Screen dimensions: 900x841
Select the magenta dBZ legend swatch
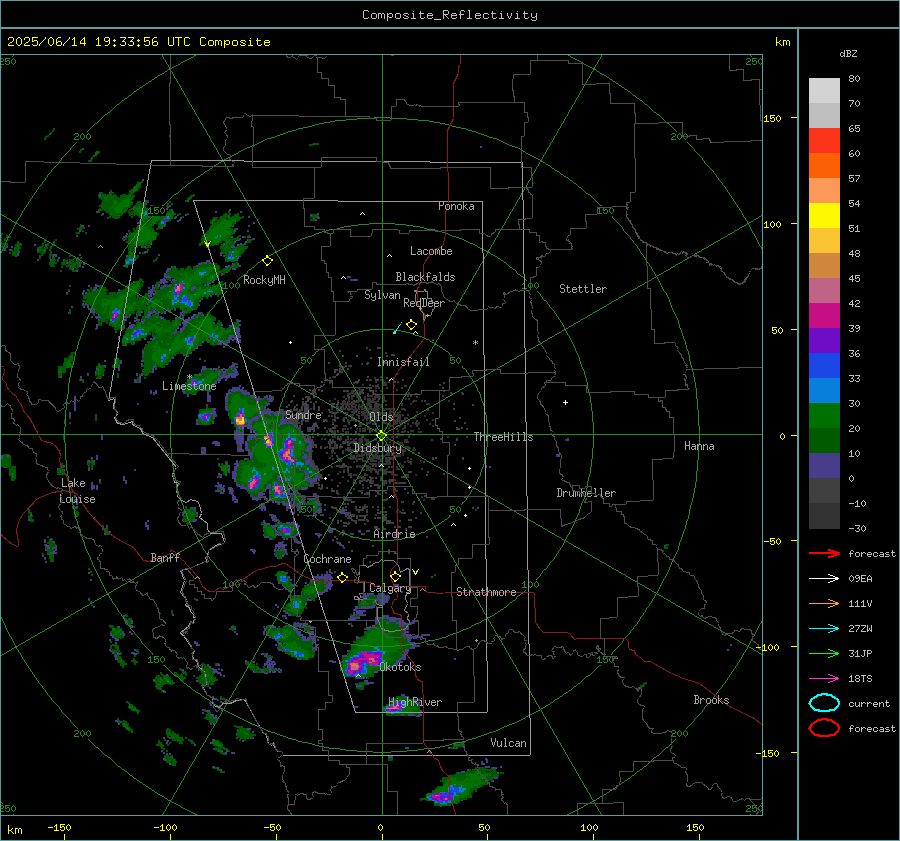pos(824,316)
